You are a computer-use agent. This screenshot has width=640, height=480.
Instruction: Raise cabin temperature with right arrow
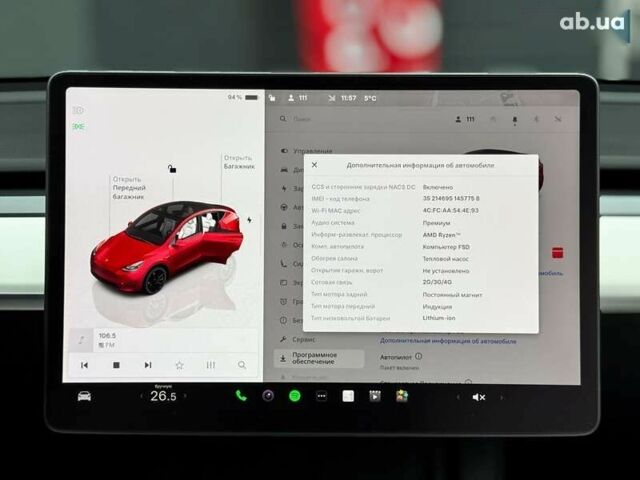click(x=185, y=396)
